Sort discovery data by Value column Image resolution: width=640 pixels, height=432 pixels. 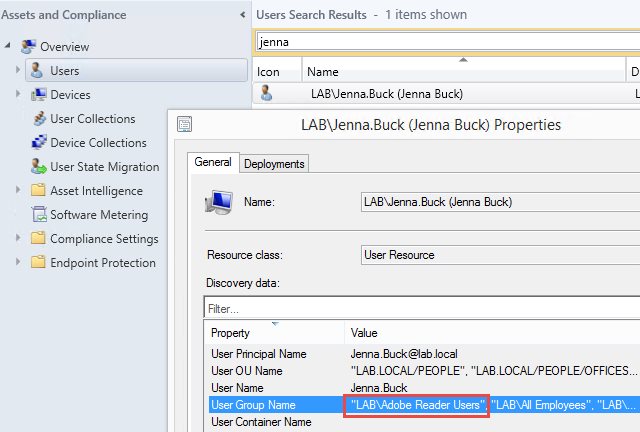click(x=492, y=332)
